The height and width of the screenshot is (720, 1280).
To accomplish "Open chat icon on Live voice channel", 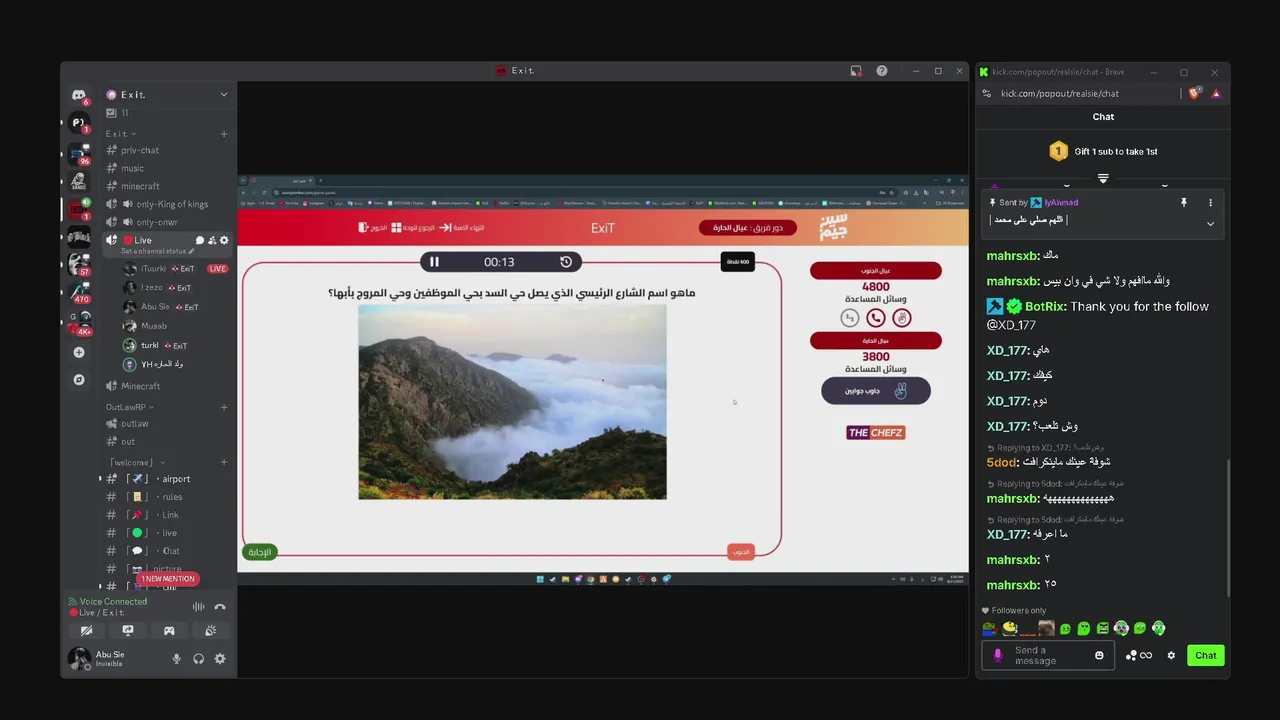I will click(199, 240).
